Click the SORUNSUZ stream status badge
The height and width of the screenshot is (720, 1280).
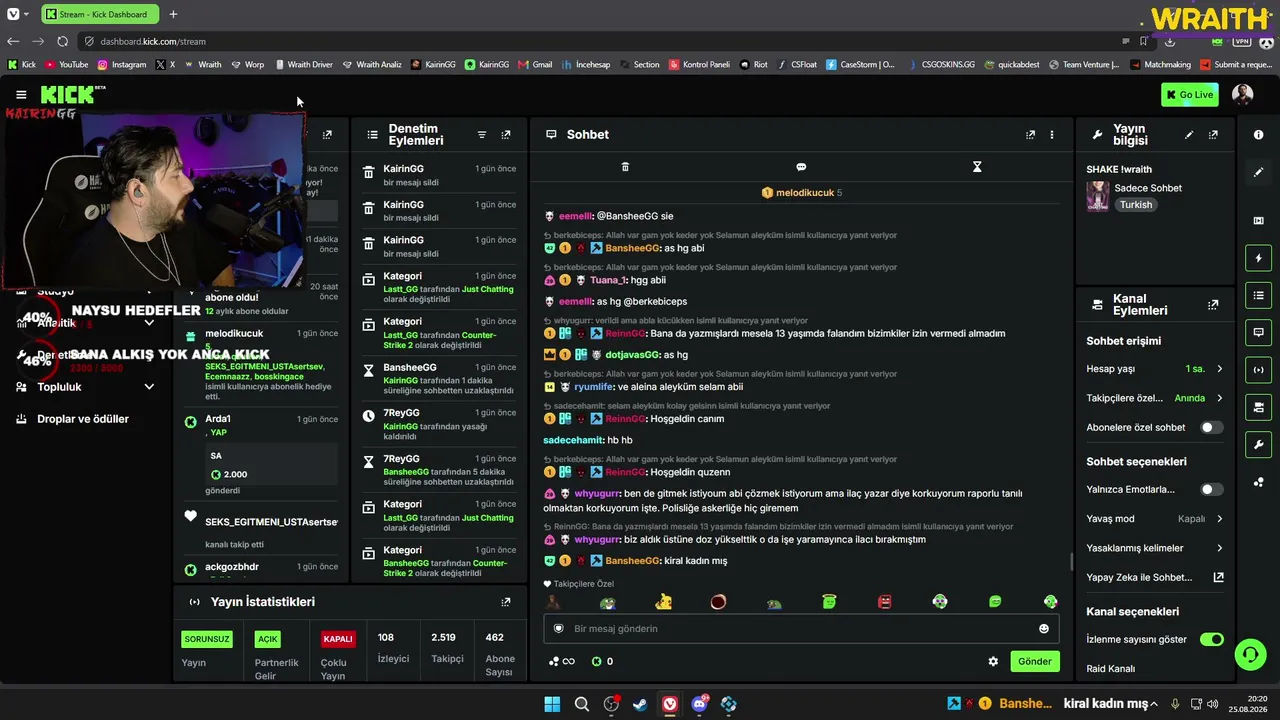[x=207, y=639]
